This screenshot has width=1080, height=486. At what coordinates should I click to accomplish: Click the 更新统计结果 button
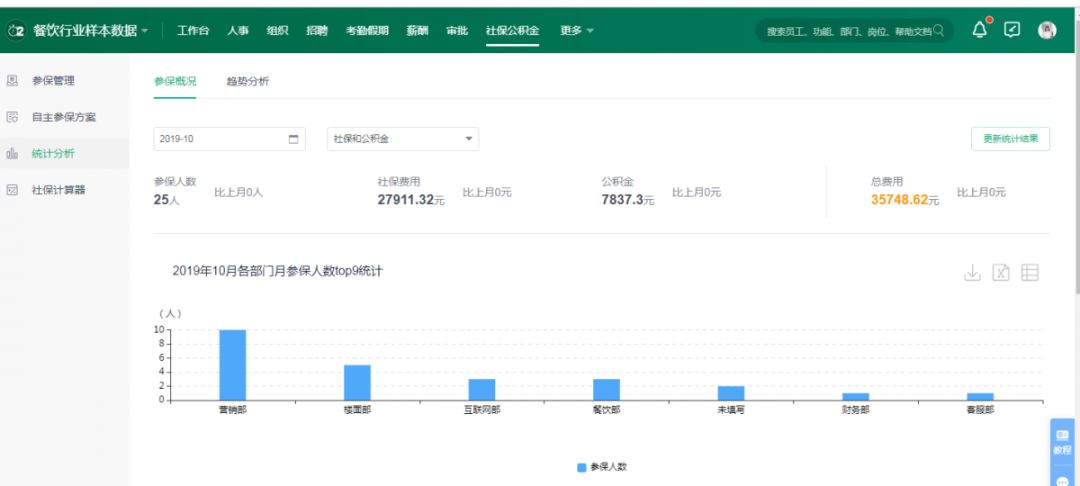coord(1010,139)
